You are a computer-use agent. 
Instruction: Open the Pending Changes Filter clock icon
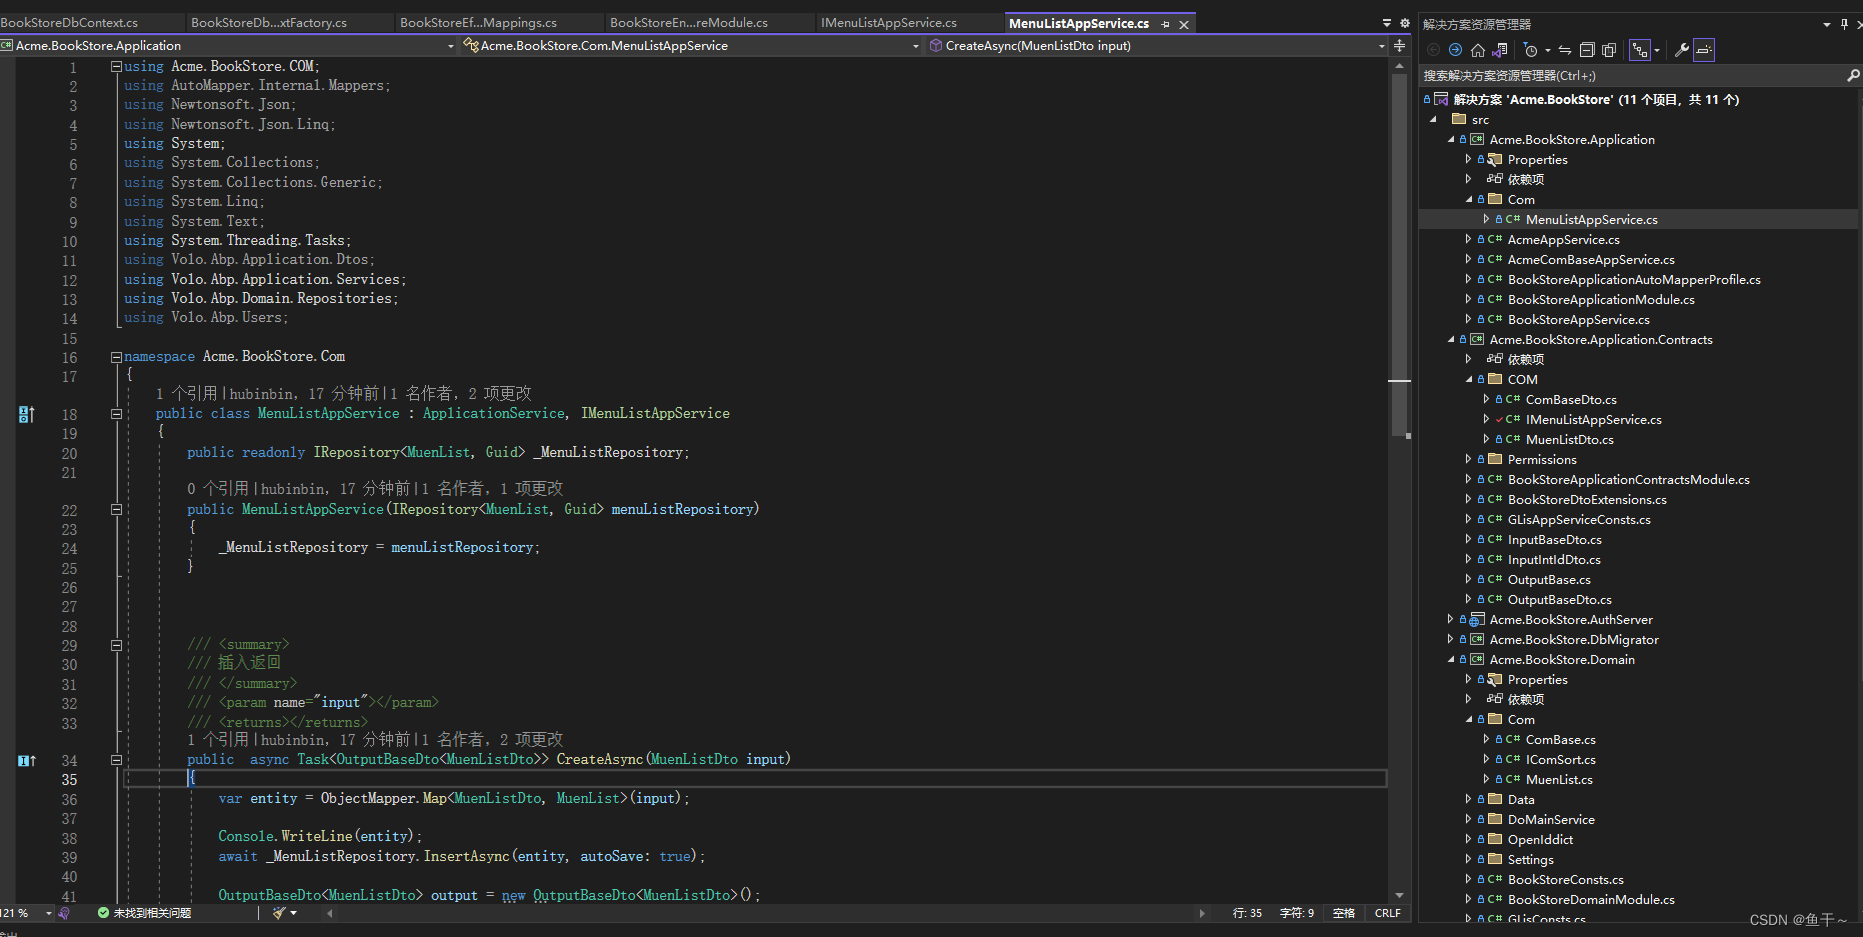(1532, 50)
